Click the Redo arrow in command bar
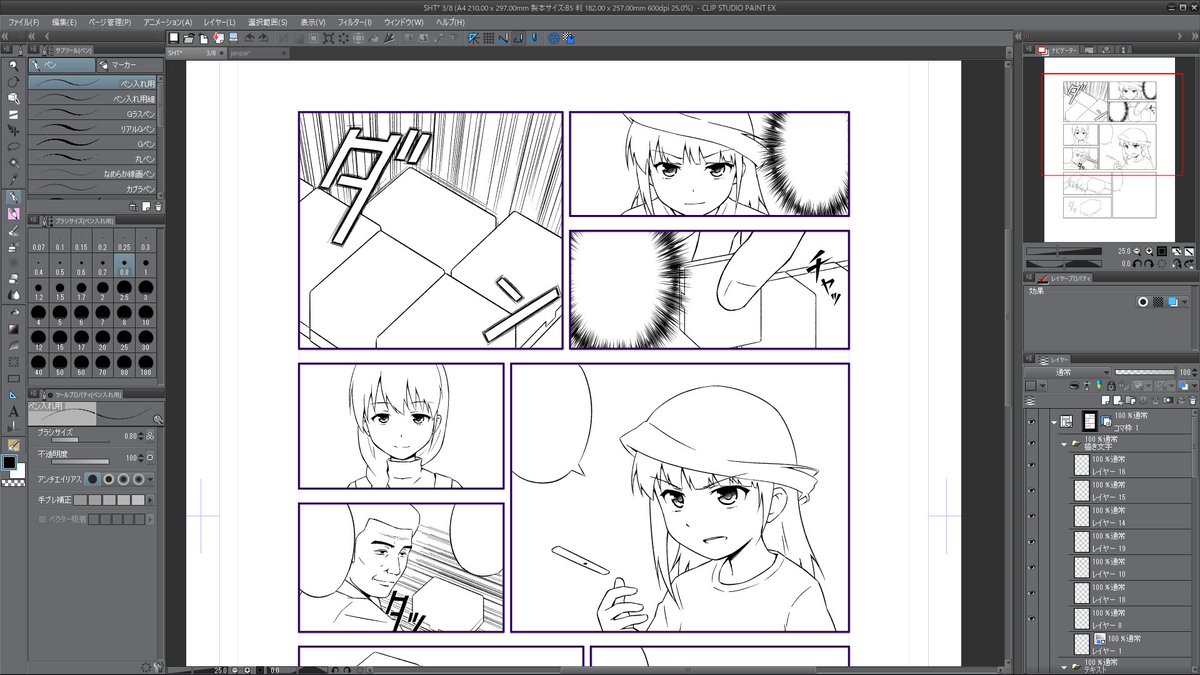The height and width of the screenshot is (675, 1200). [x=264, y=38]
